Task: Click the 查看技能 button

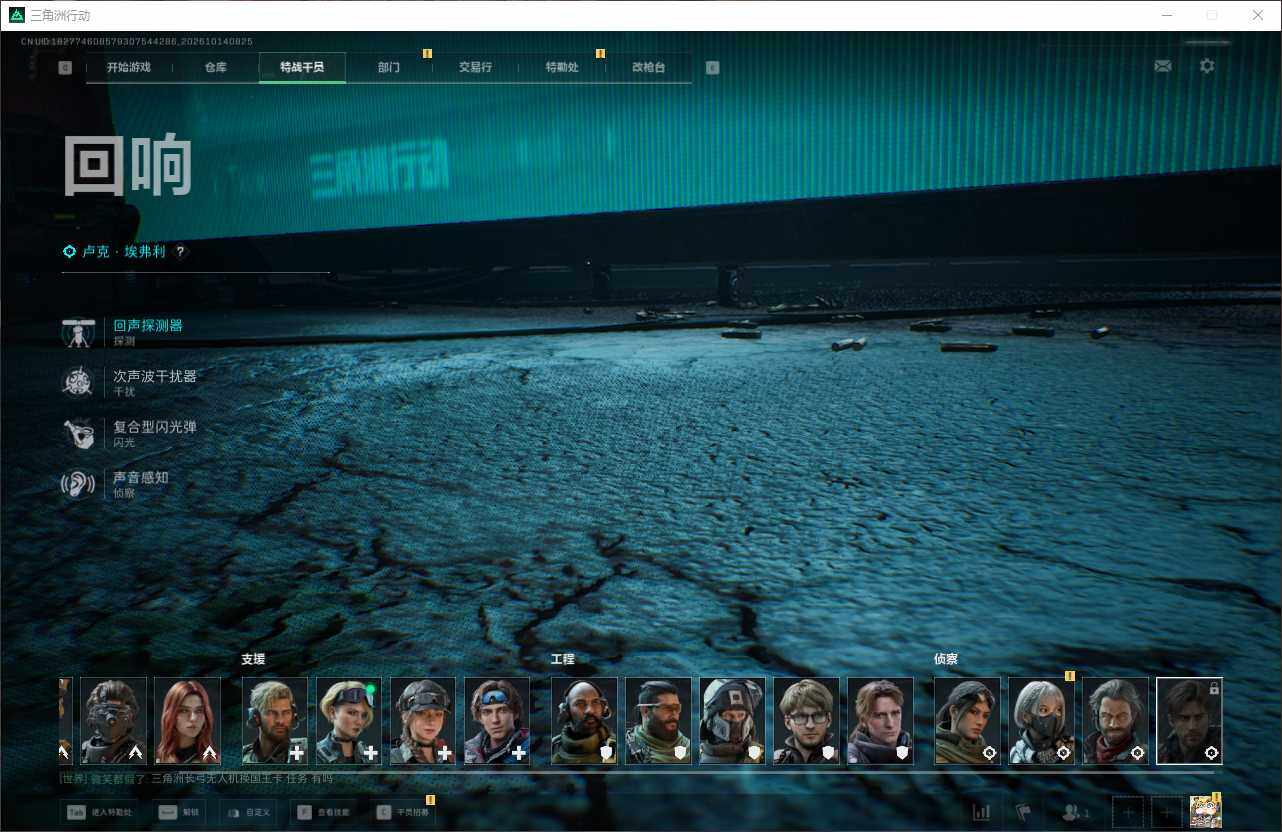Action: [324, 813]
